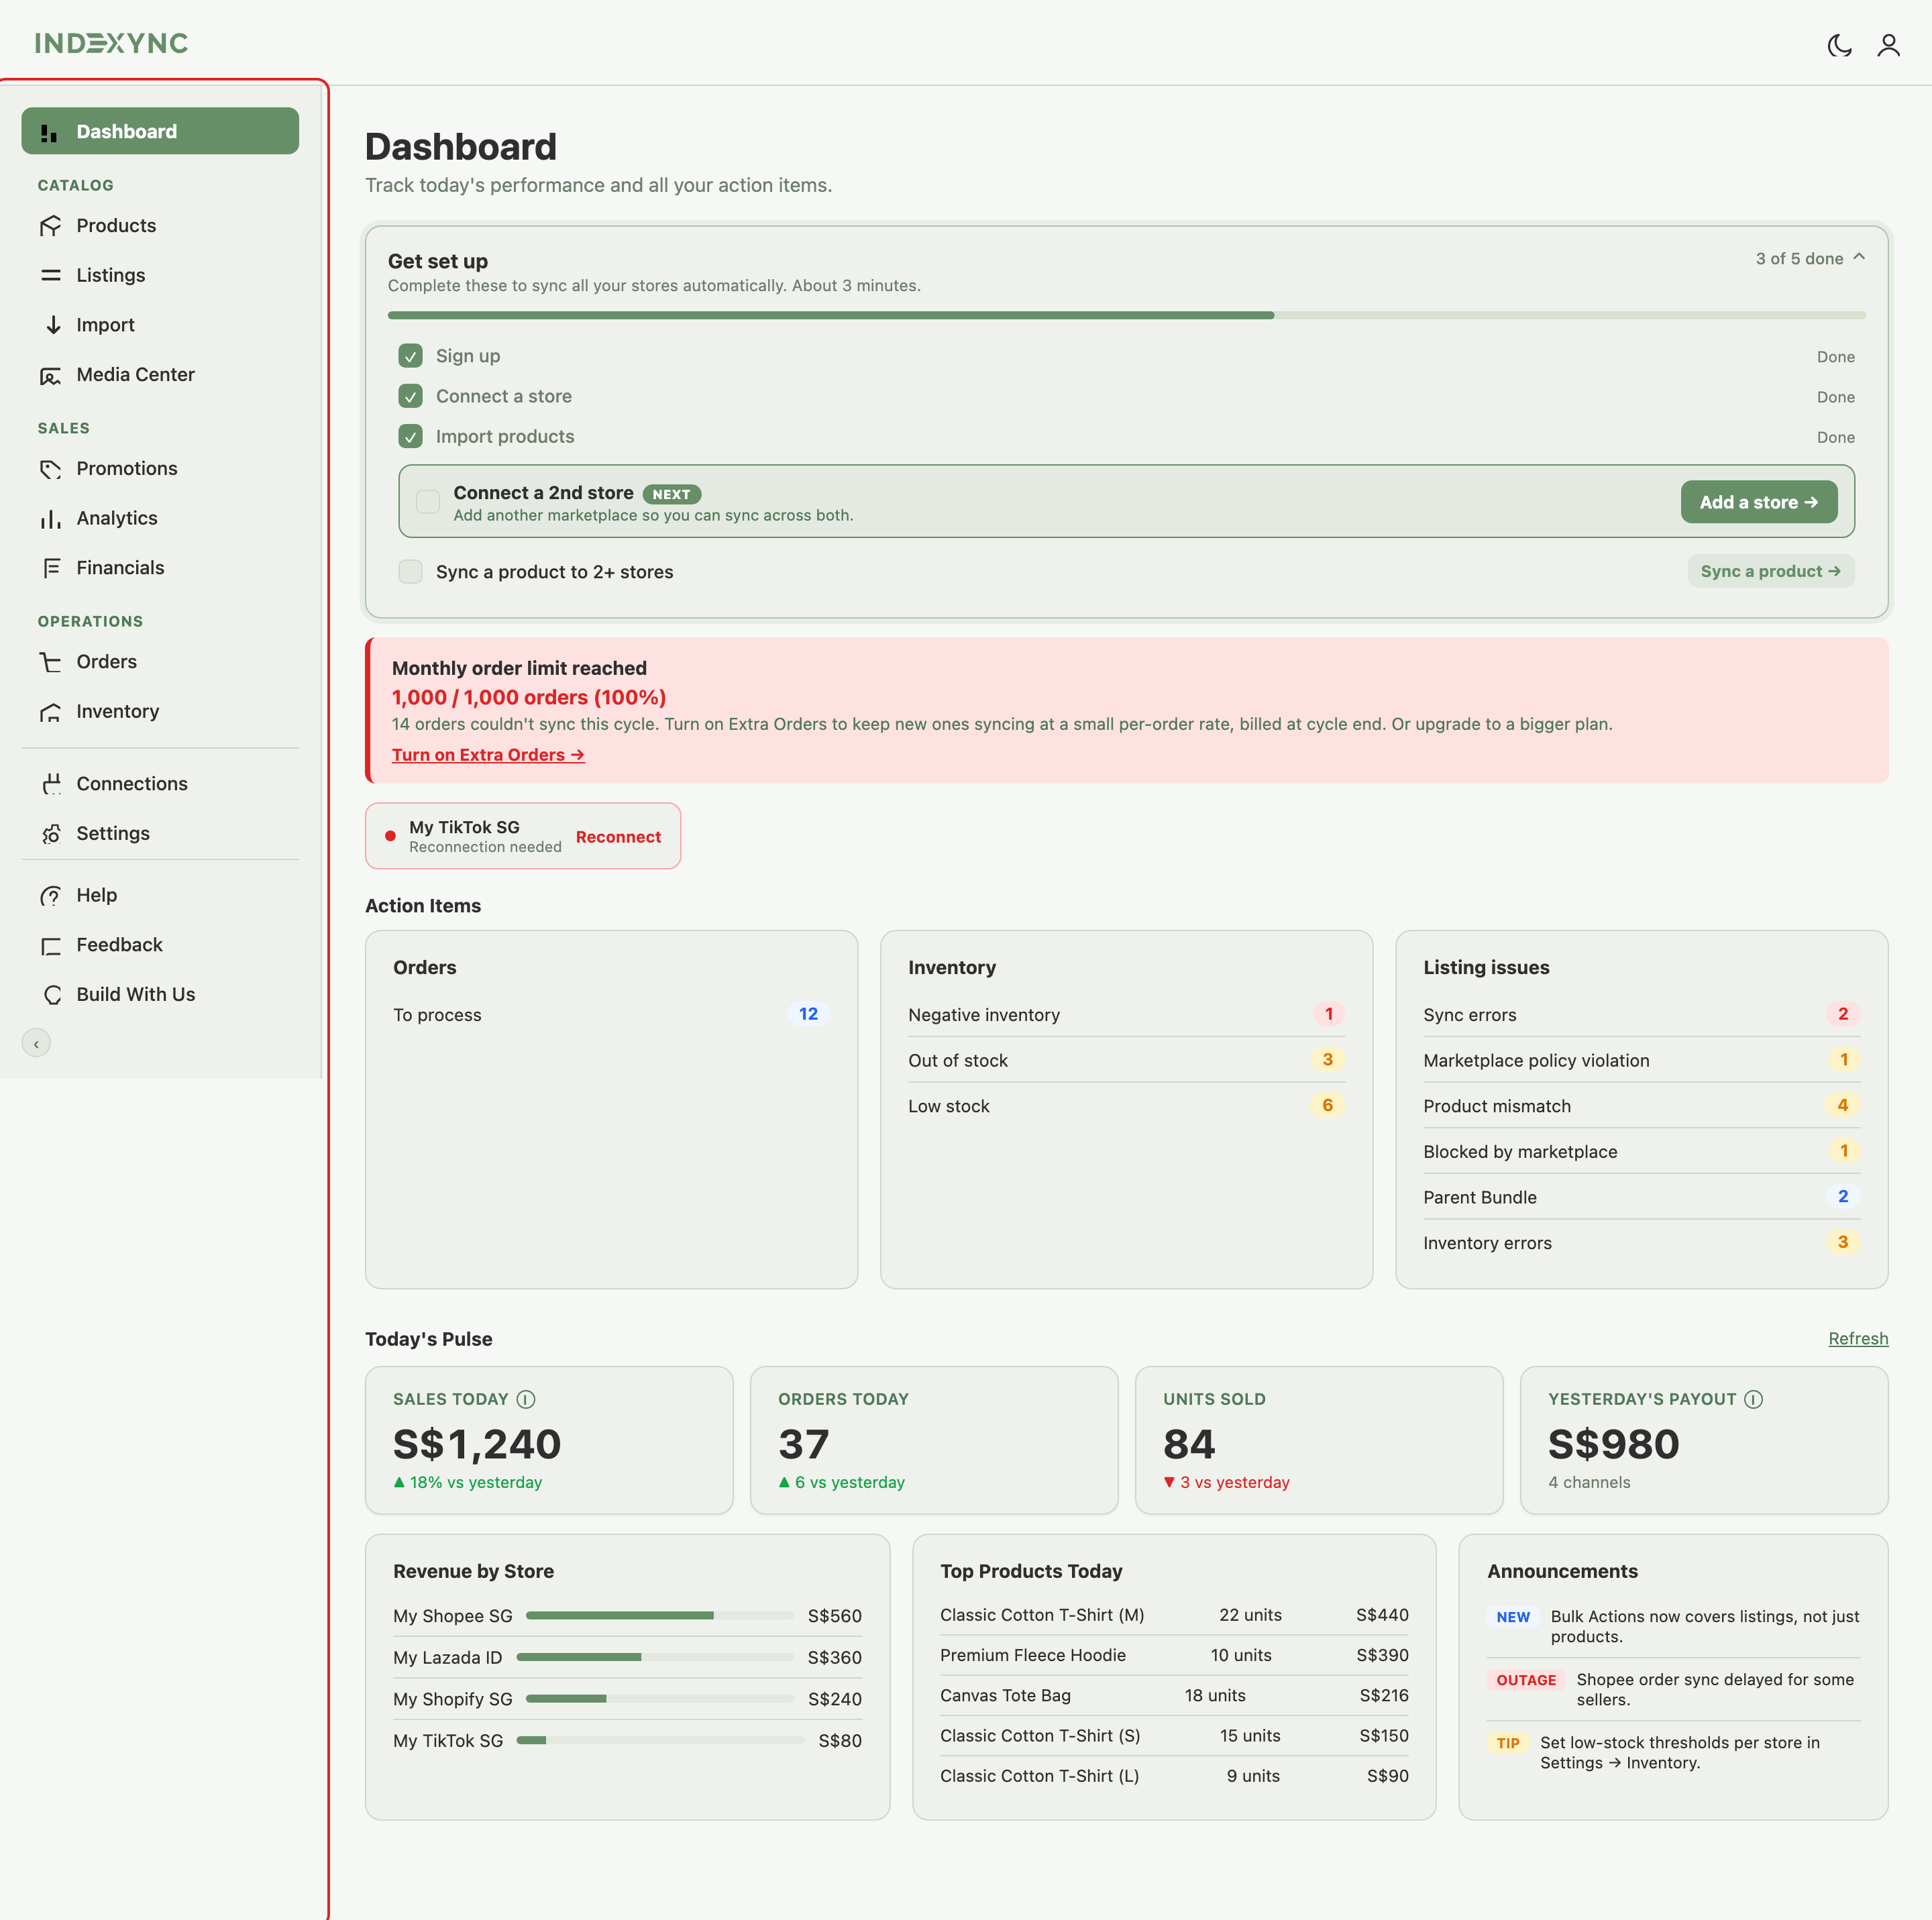Click the Inventory warehouse icon

pos(50,712)
